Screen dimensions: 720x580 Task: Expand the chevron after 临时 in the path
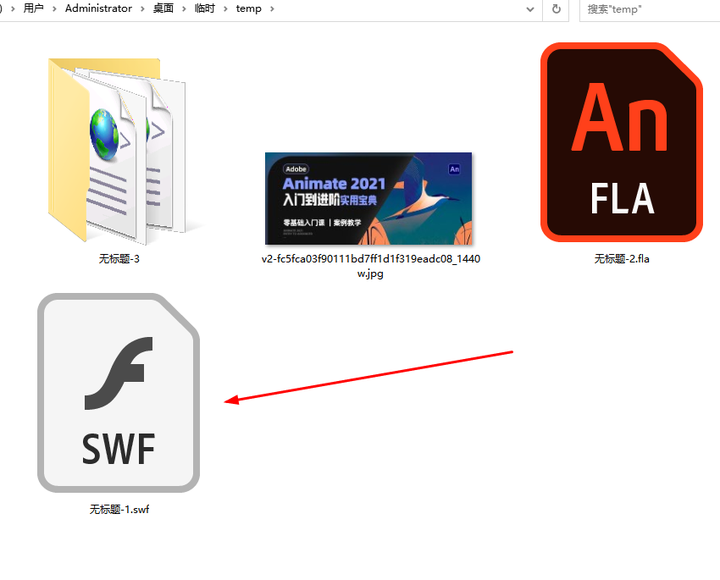click(225, 9)
